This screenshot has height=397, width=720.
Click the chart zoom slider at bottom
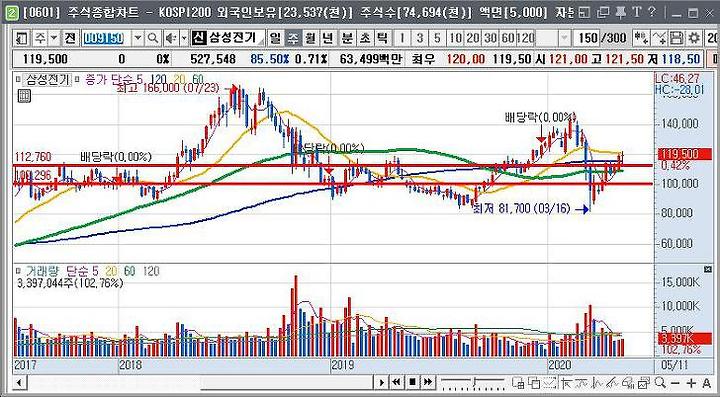pos(473,382)
